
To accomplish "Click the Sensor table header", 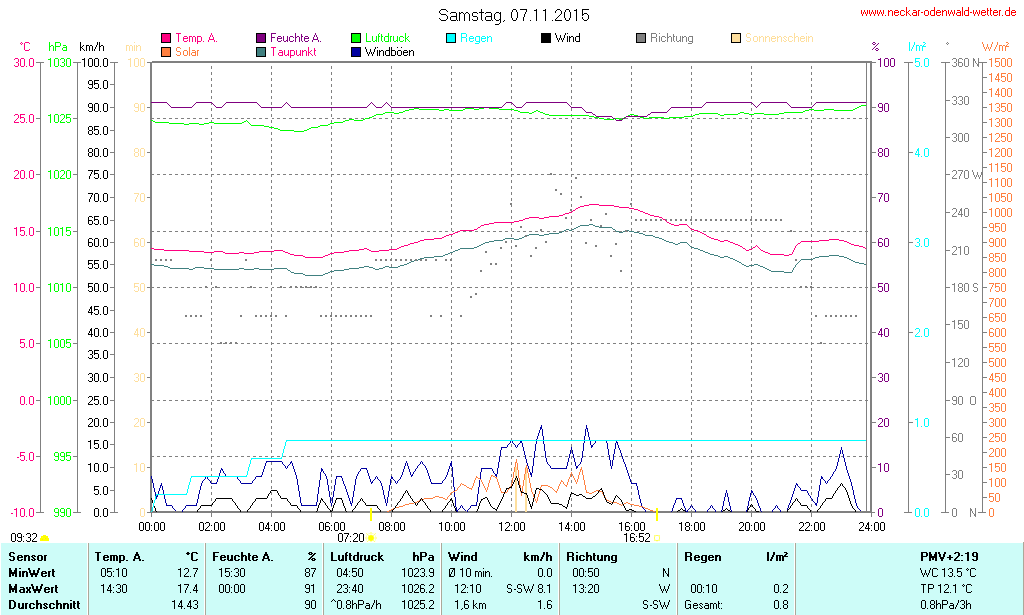I will 28,556.
